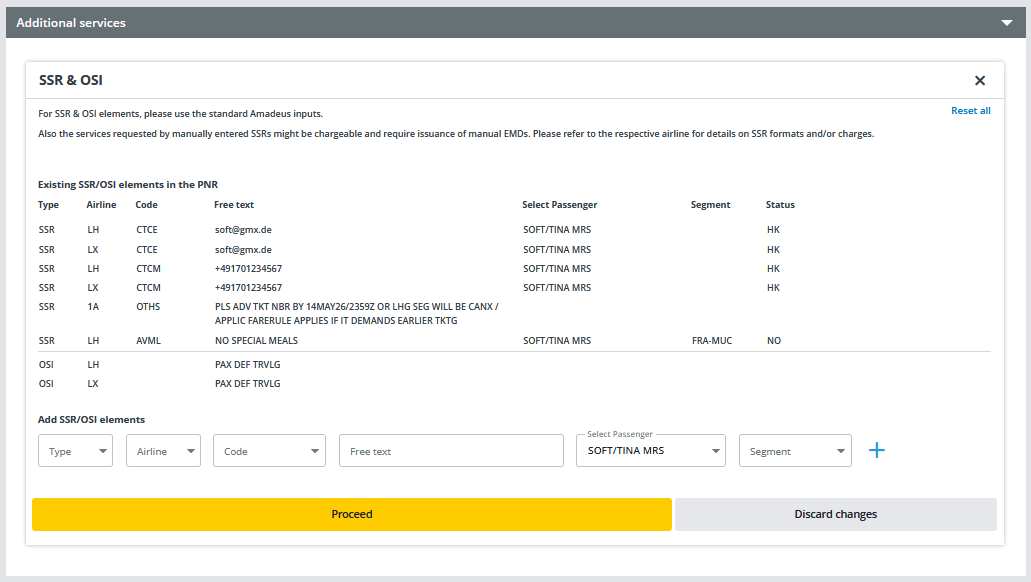Click the Additional services header title
The image size is (1031, 582).
(x=71, y=22)
